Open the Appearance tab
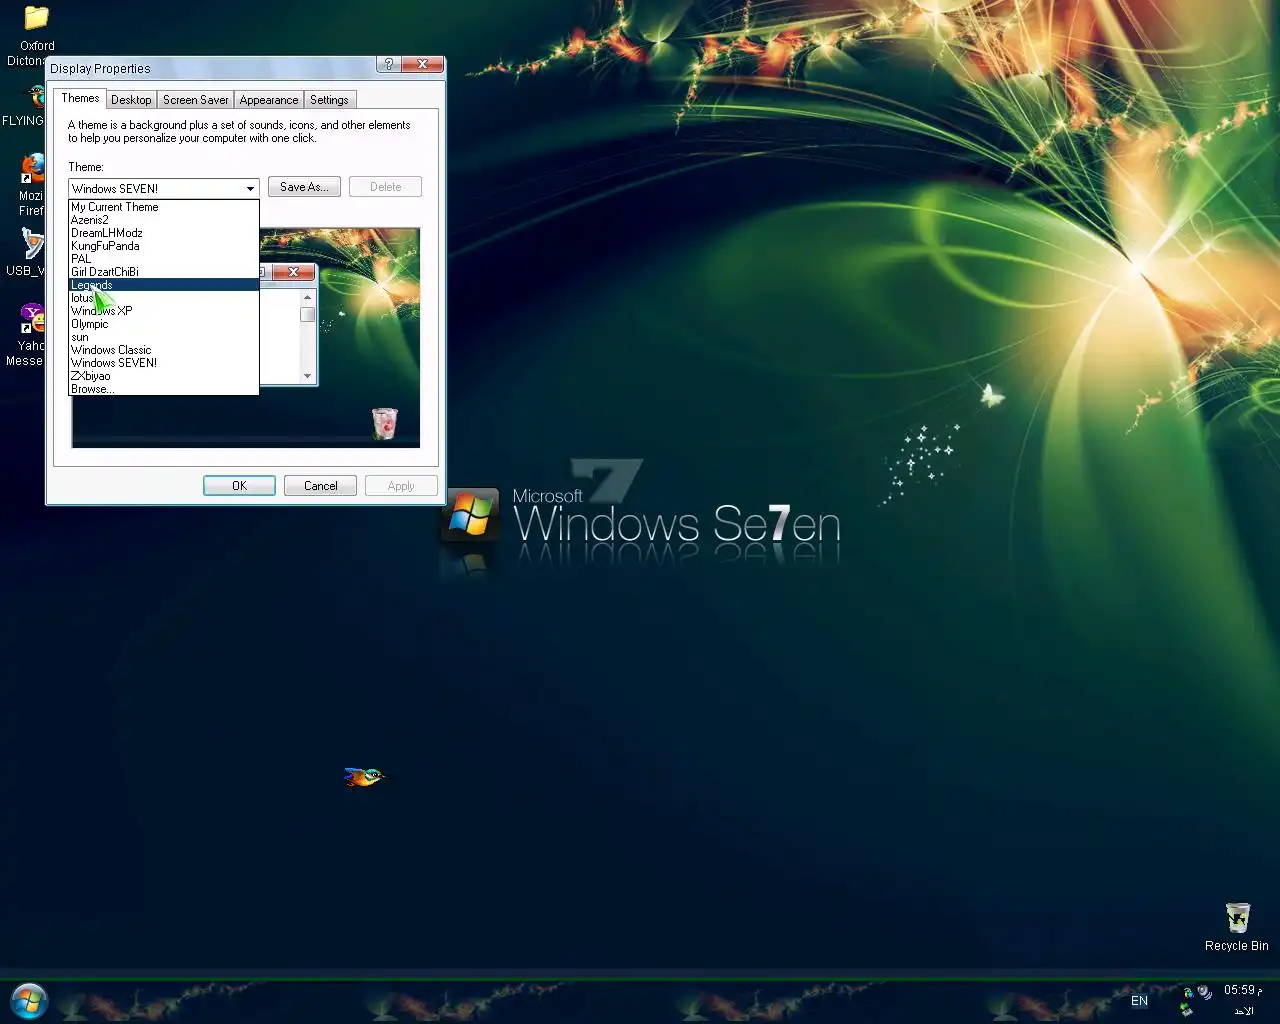The height and width of the screenshot is (1024, 1280). [x=269, y=100]
